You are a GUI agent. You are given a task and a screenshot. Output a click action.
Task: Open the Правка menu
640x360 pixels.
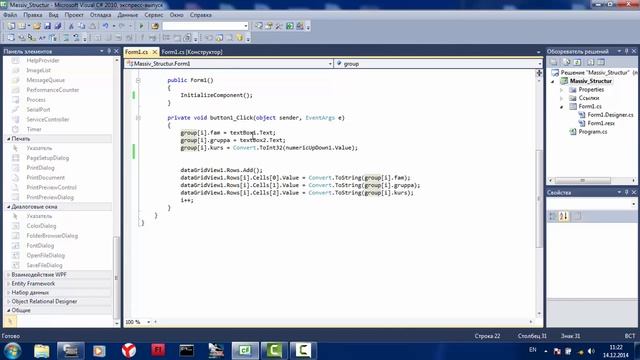point(33,15)
